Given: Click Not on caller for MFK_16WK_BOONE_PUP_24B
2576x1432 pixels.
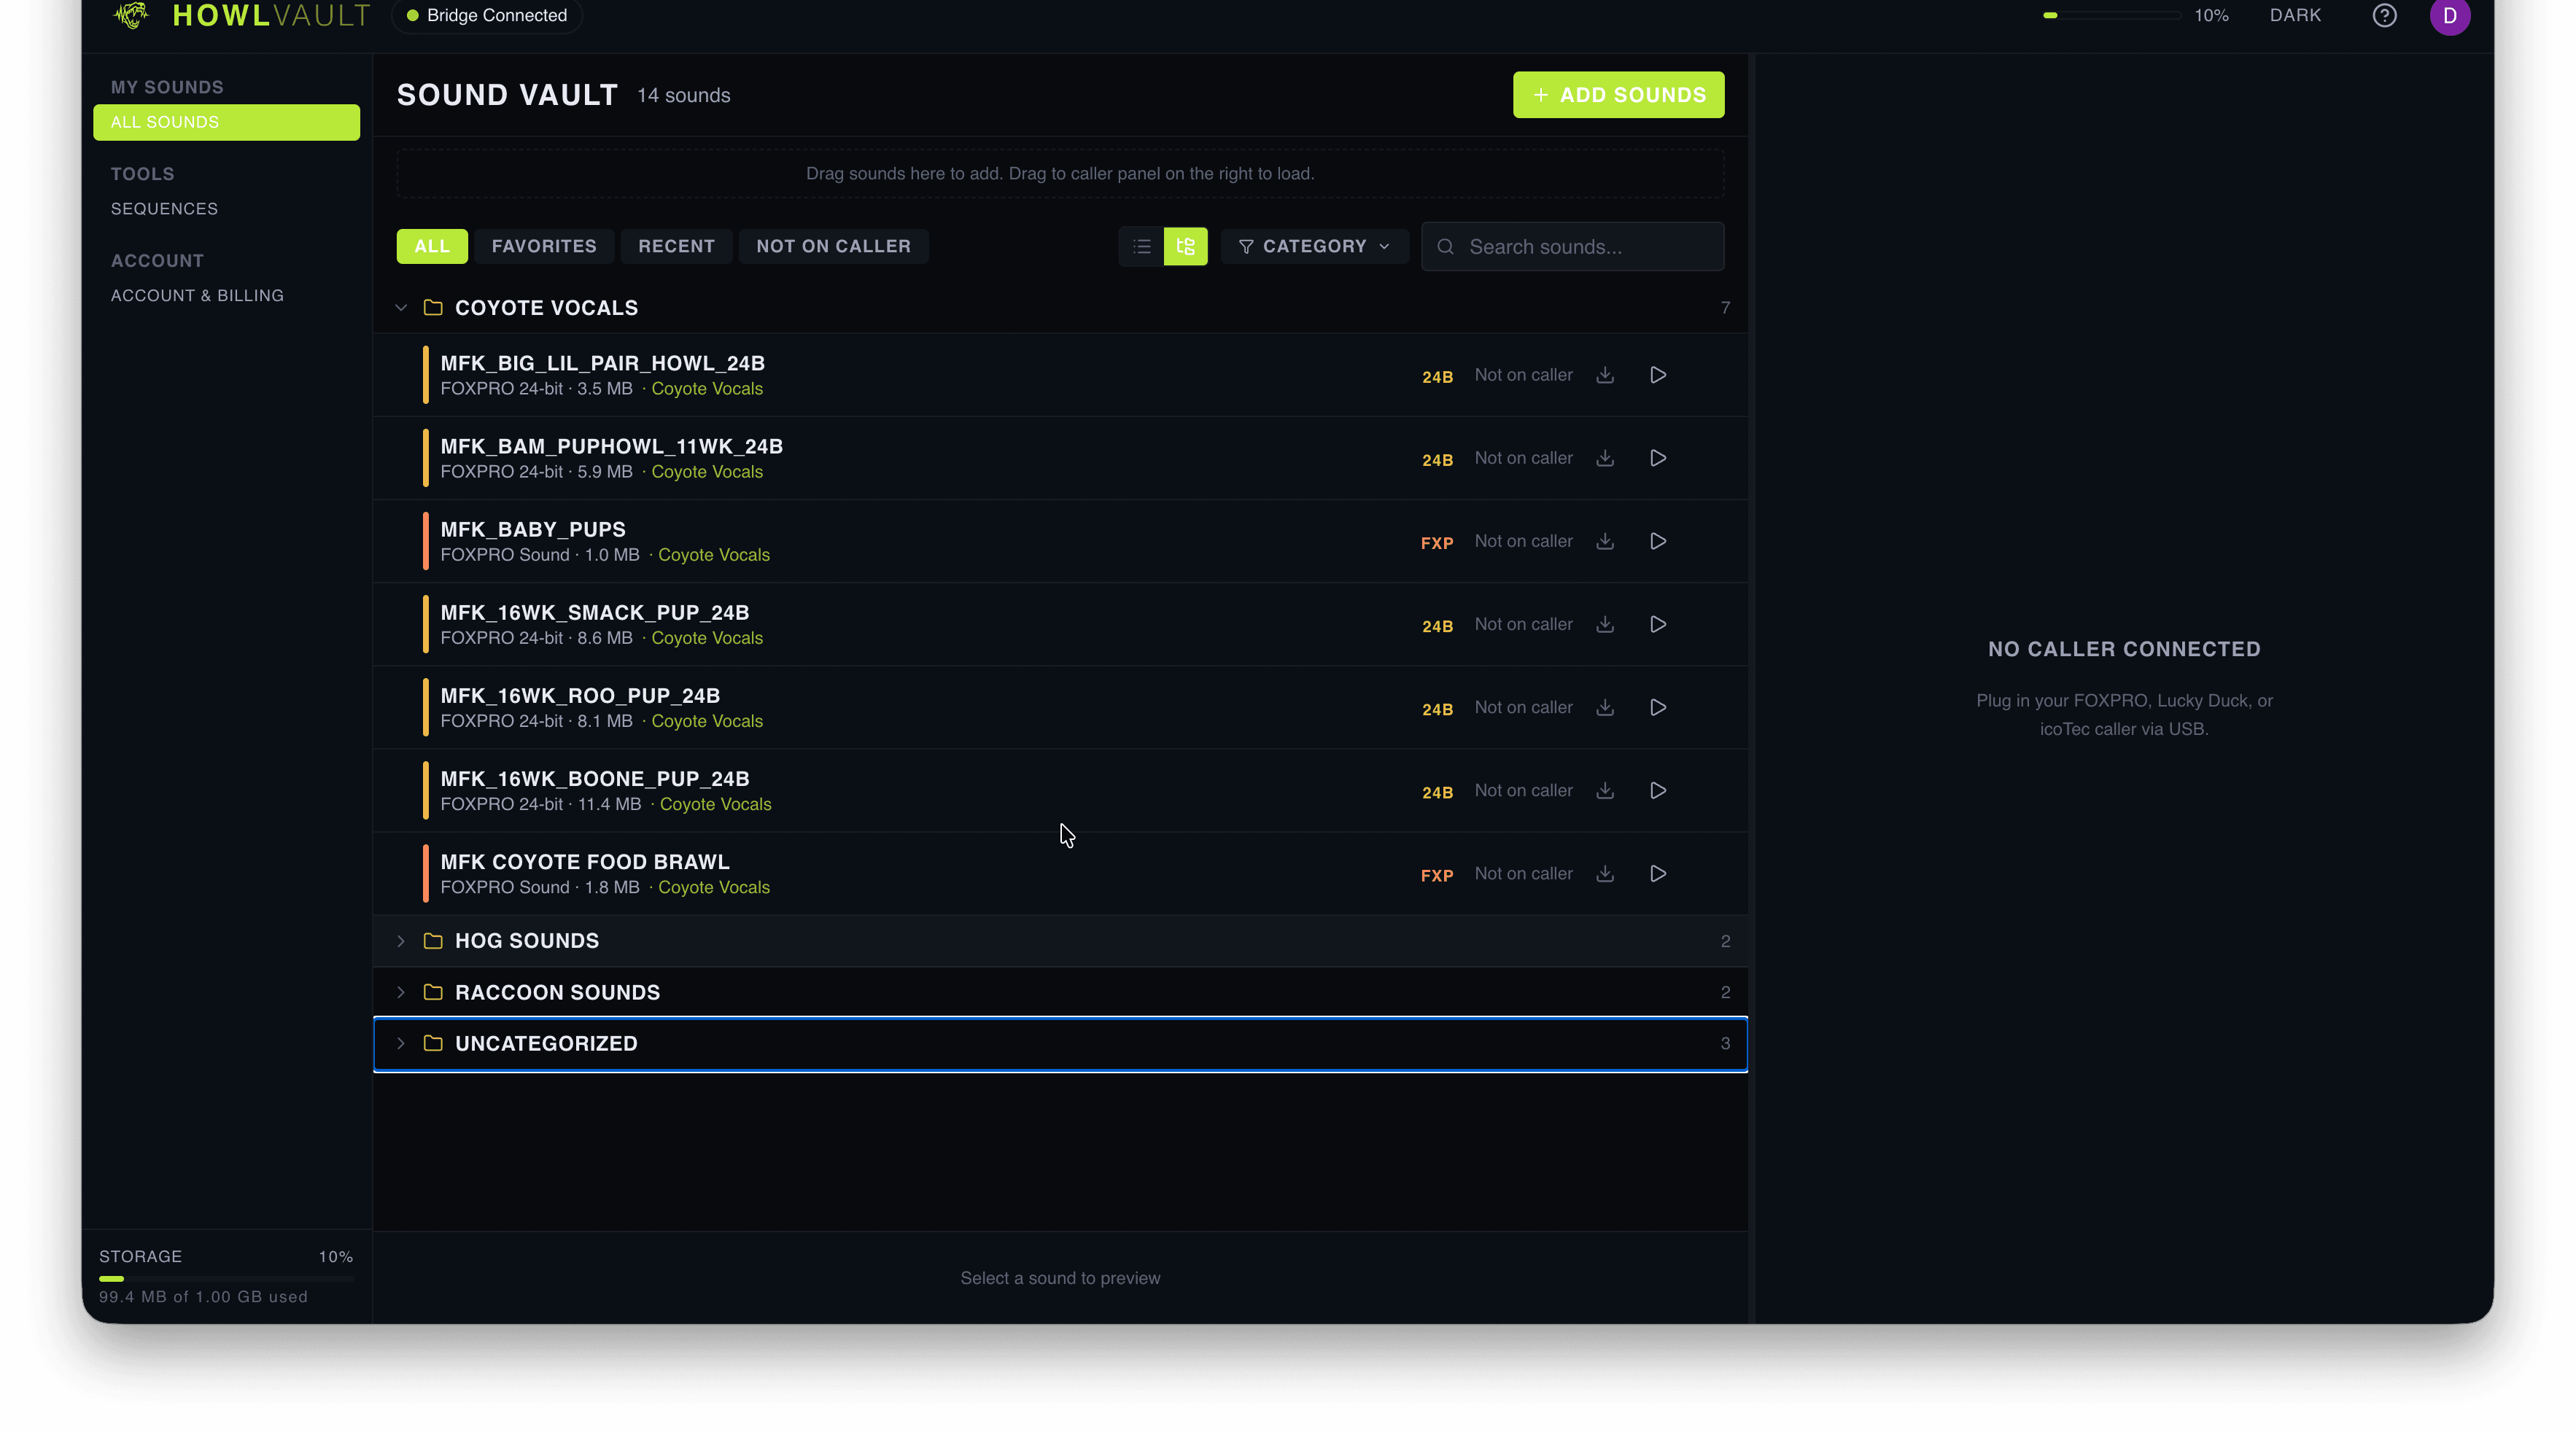Looking at the screenshot, I should (x=1523, y=790).
